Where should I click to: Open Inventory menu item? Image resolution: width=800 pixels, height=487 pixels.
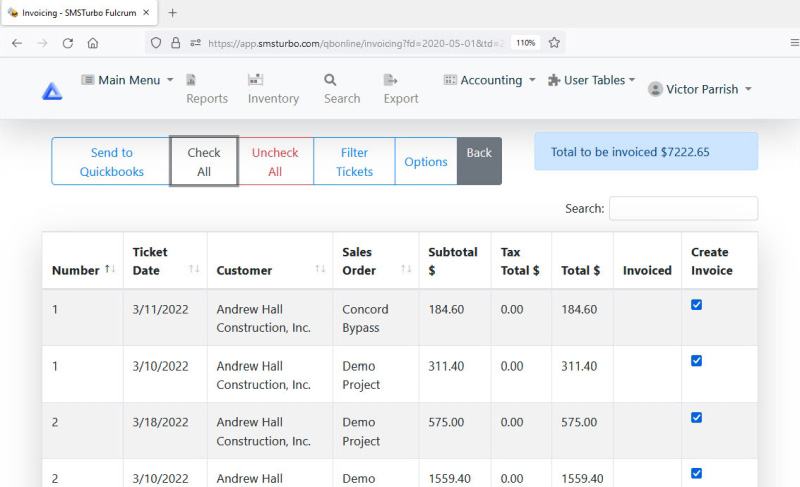pos(273,99)
